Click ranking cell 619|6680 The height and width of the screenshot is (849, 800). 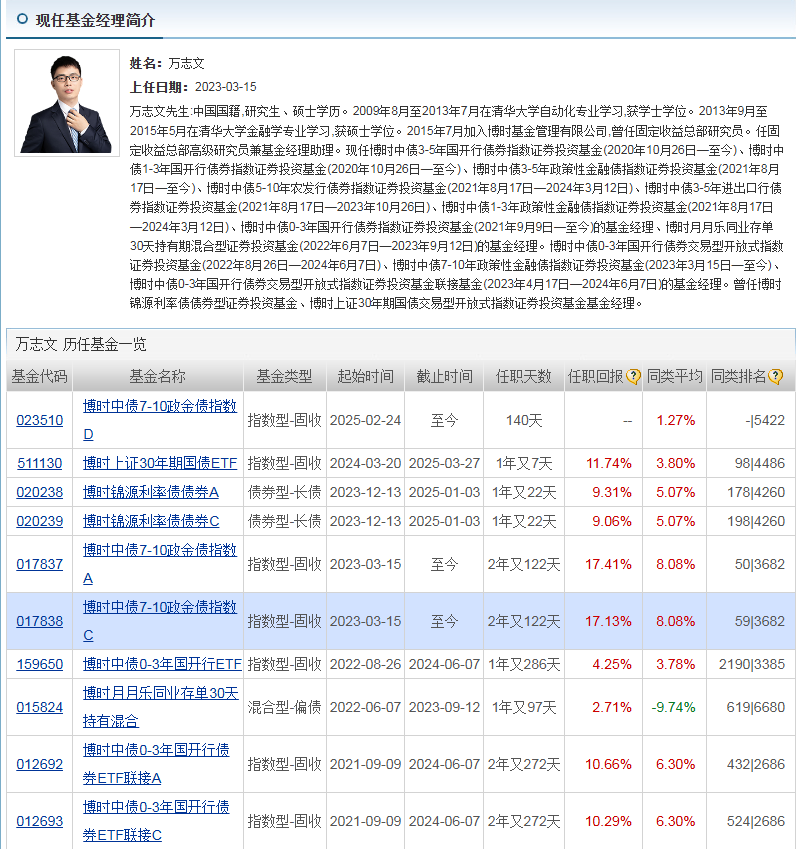(756, 707)
